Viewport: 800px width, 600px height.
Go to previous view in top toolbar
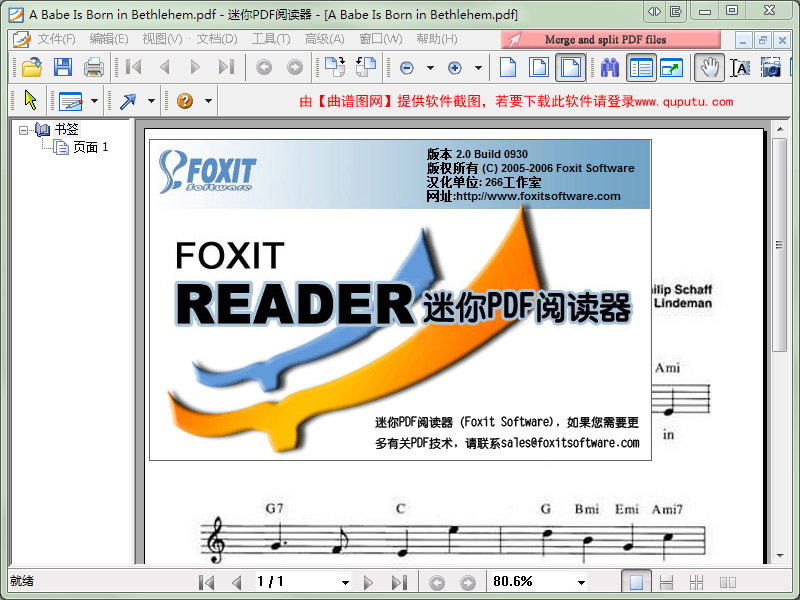pos(264,67)
